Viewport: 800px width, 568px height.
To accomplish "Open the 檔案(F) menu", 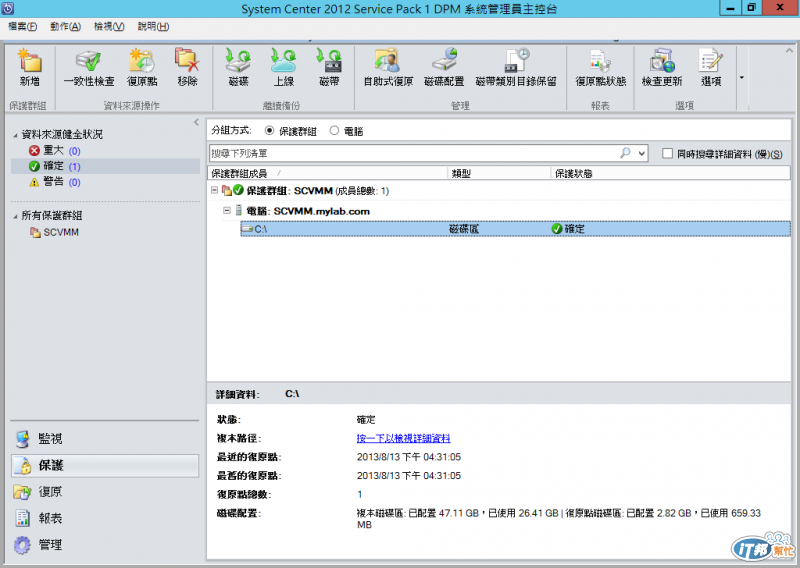I will coord(22,27).
